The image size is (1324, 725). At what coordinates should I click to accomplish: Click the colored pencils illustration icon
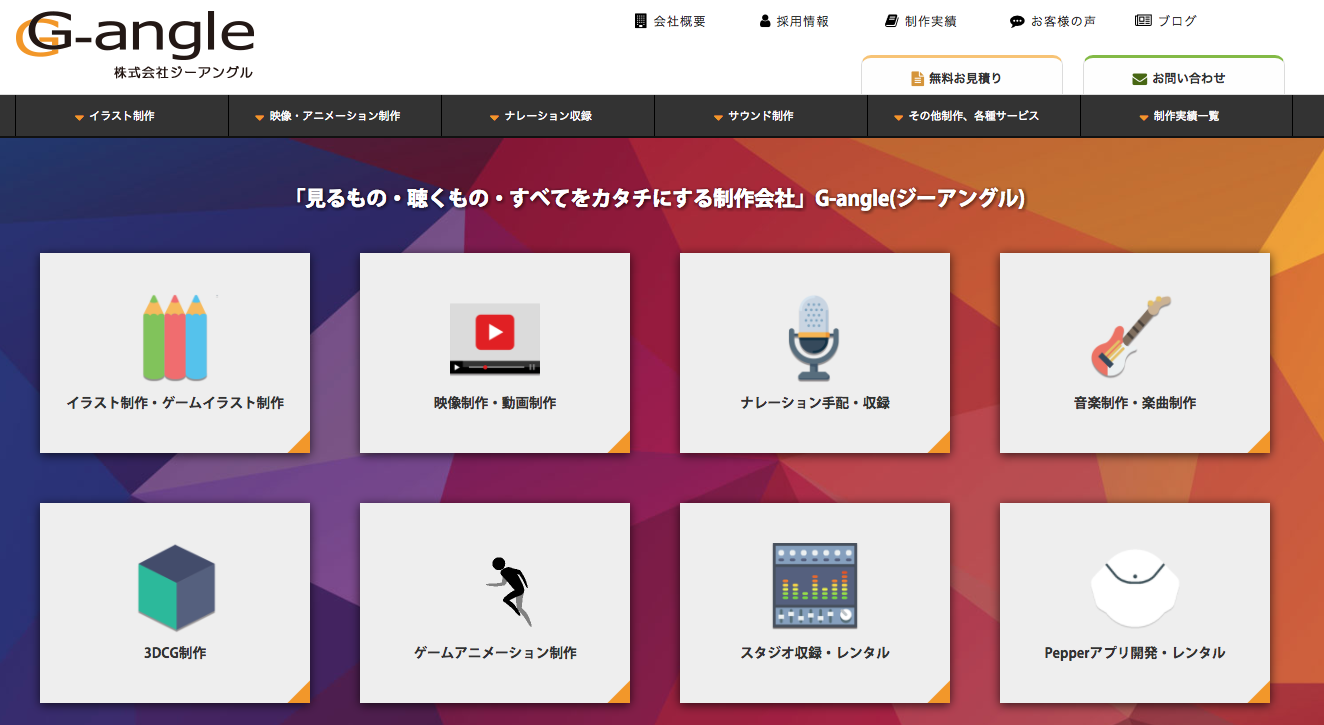[x=175, y=337]
